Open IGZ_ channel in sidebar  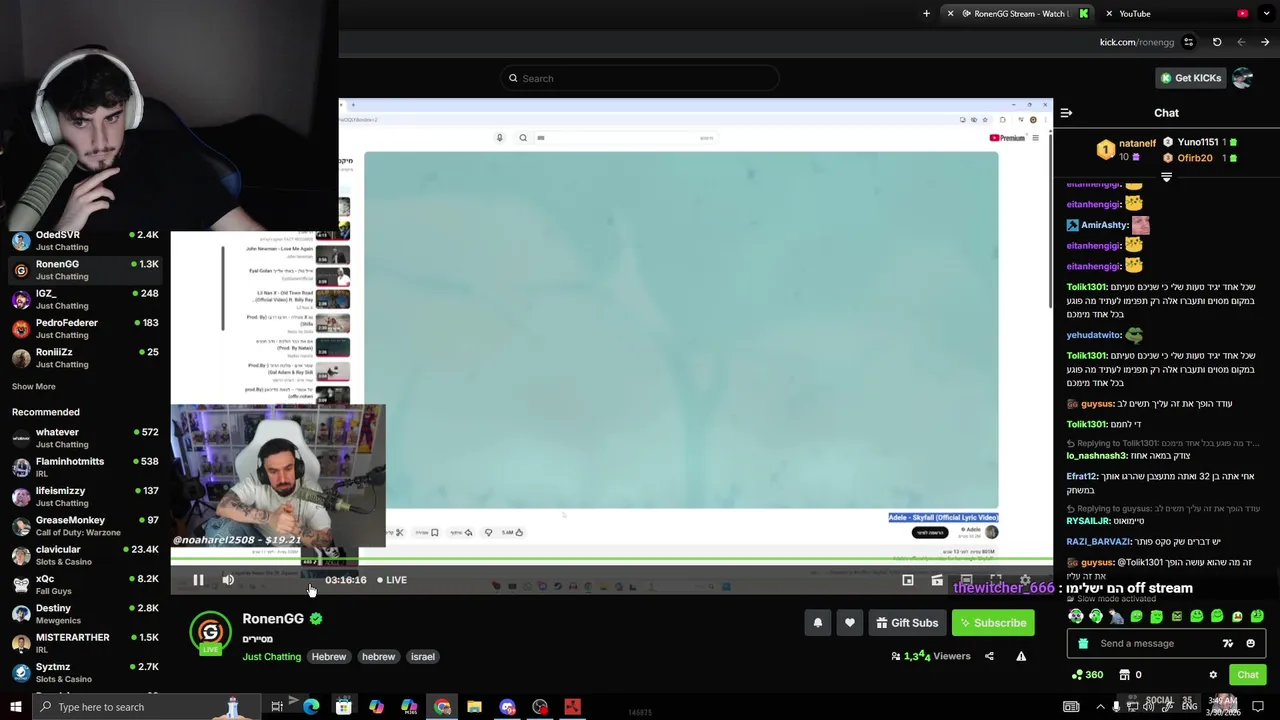click(85, 299)
